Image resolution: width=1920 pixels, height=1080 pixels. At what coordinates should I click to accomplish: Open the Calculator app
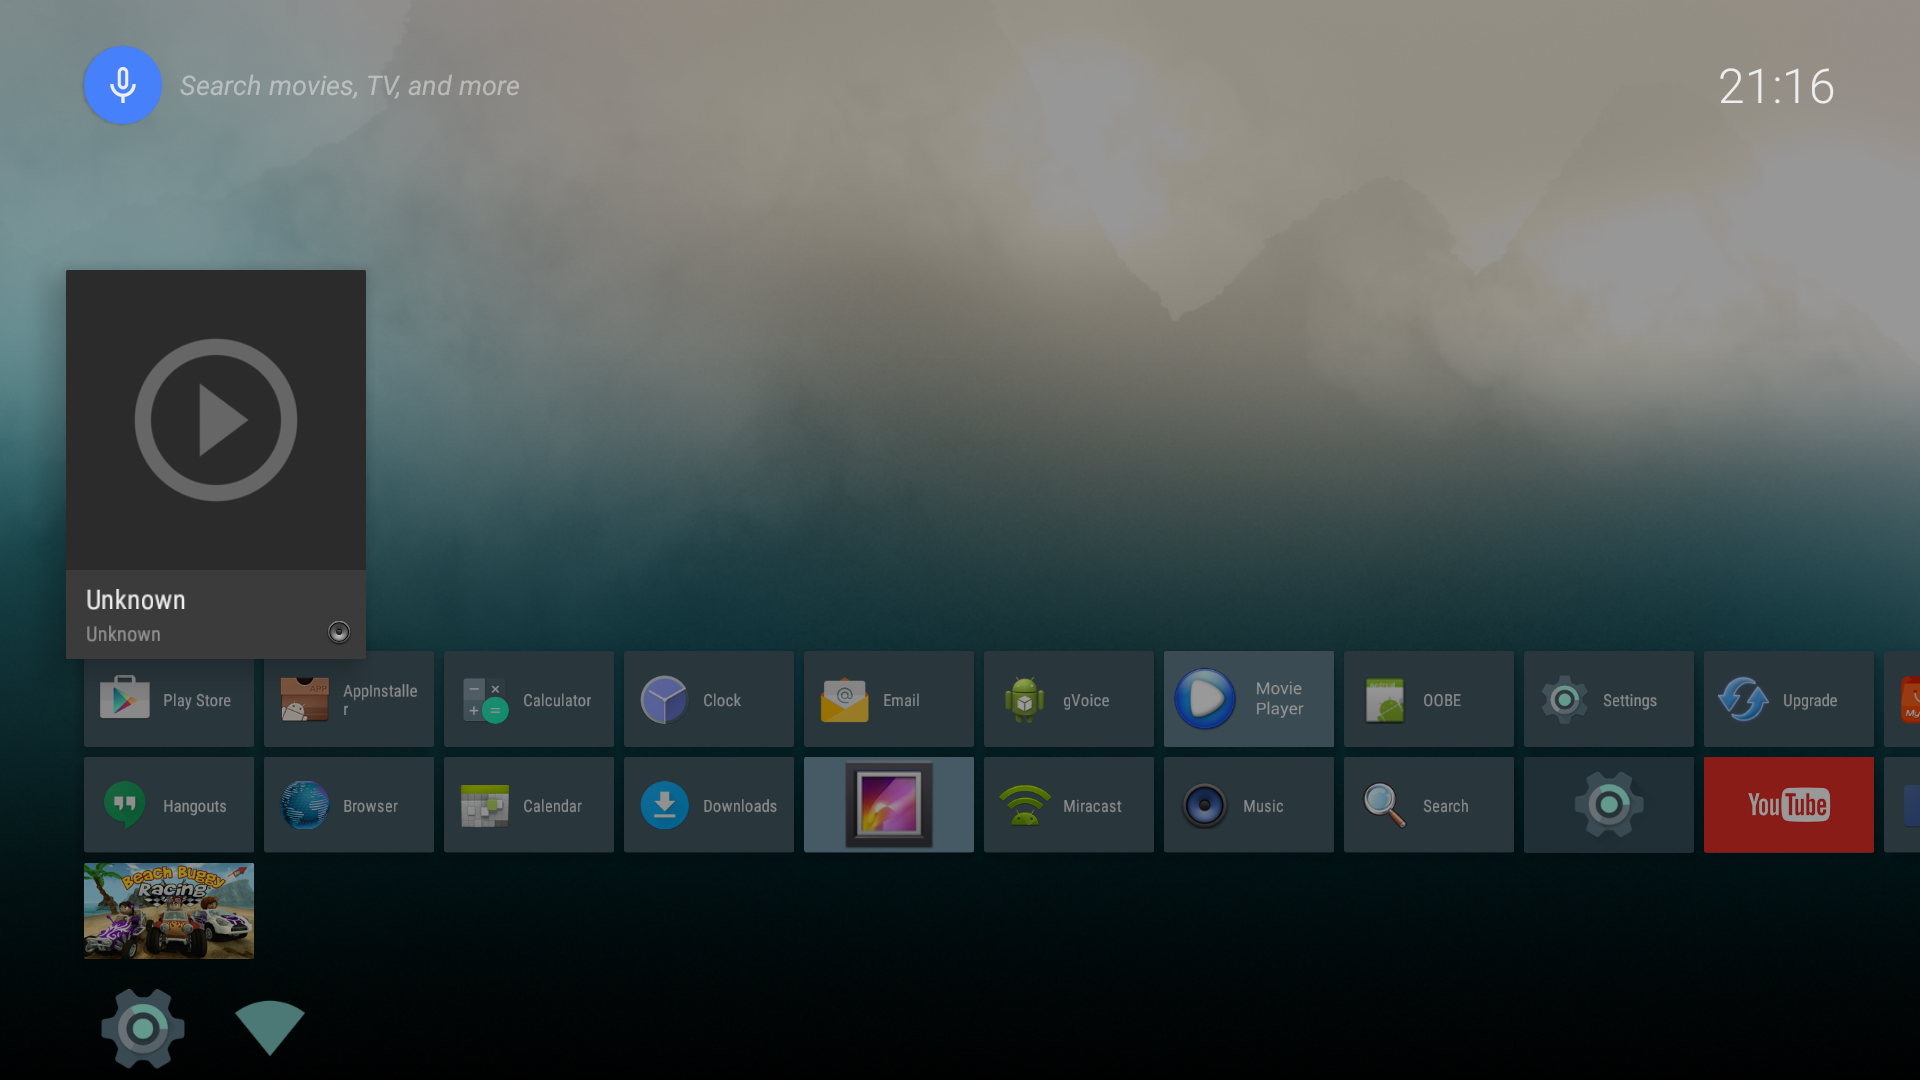(529, 700)
